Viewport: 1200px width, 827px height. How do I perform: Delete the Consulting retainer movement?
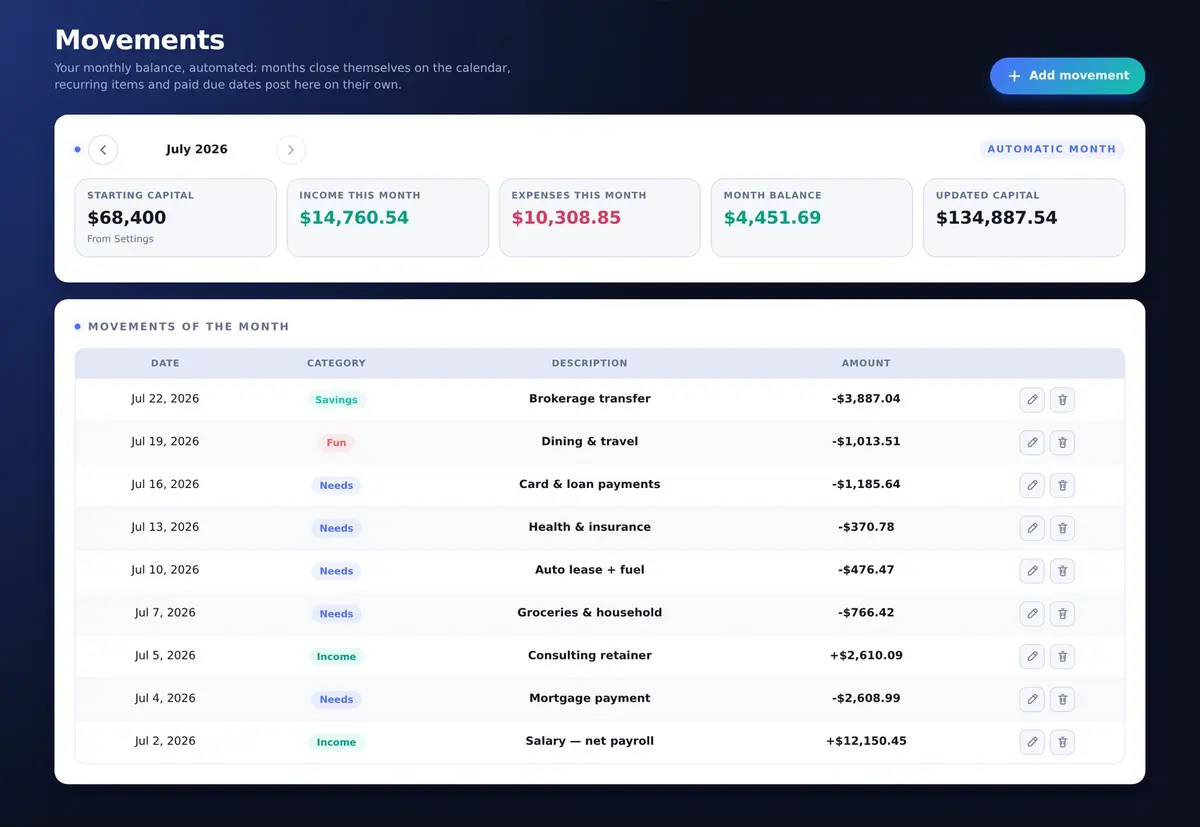1062,657
